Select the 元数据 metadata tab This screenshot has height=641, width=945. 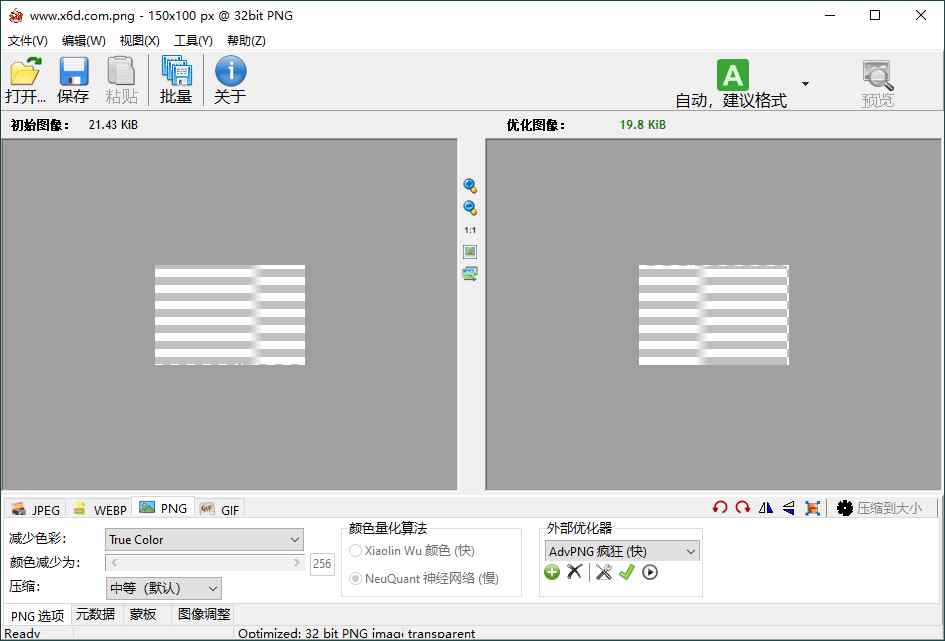pos(95,614)
